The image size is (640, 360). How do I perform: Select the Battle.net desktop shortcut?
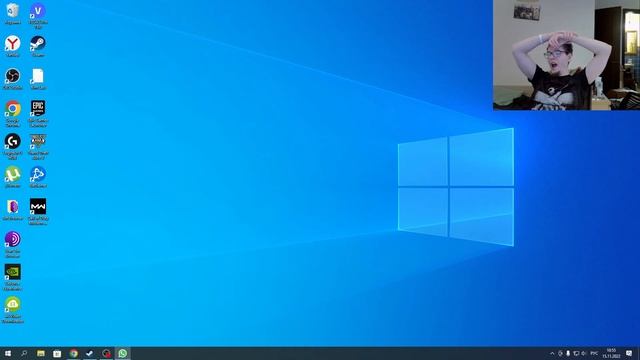[x=38, y=175]
